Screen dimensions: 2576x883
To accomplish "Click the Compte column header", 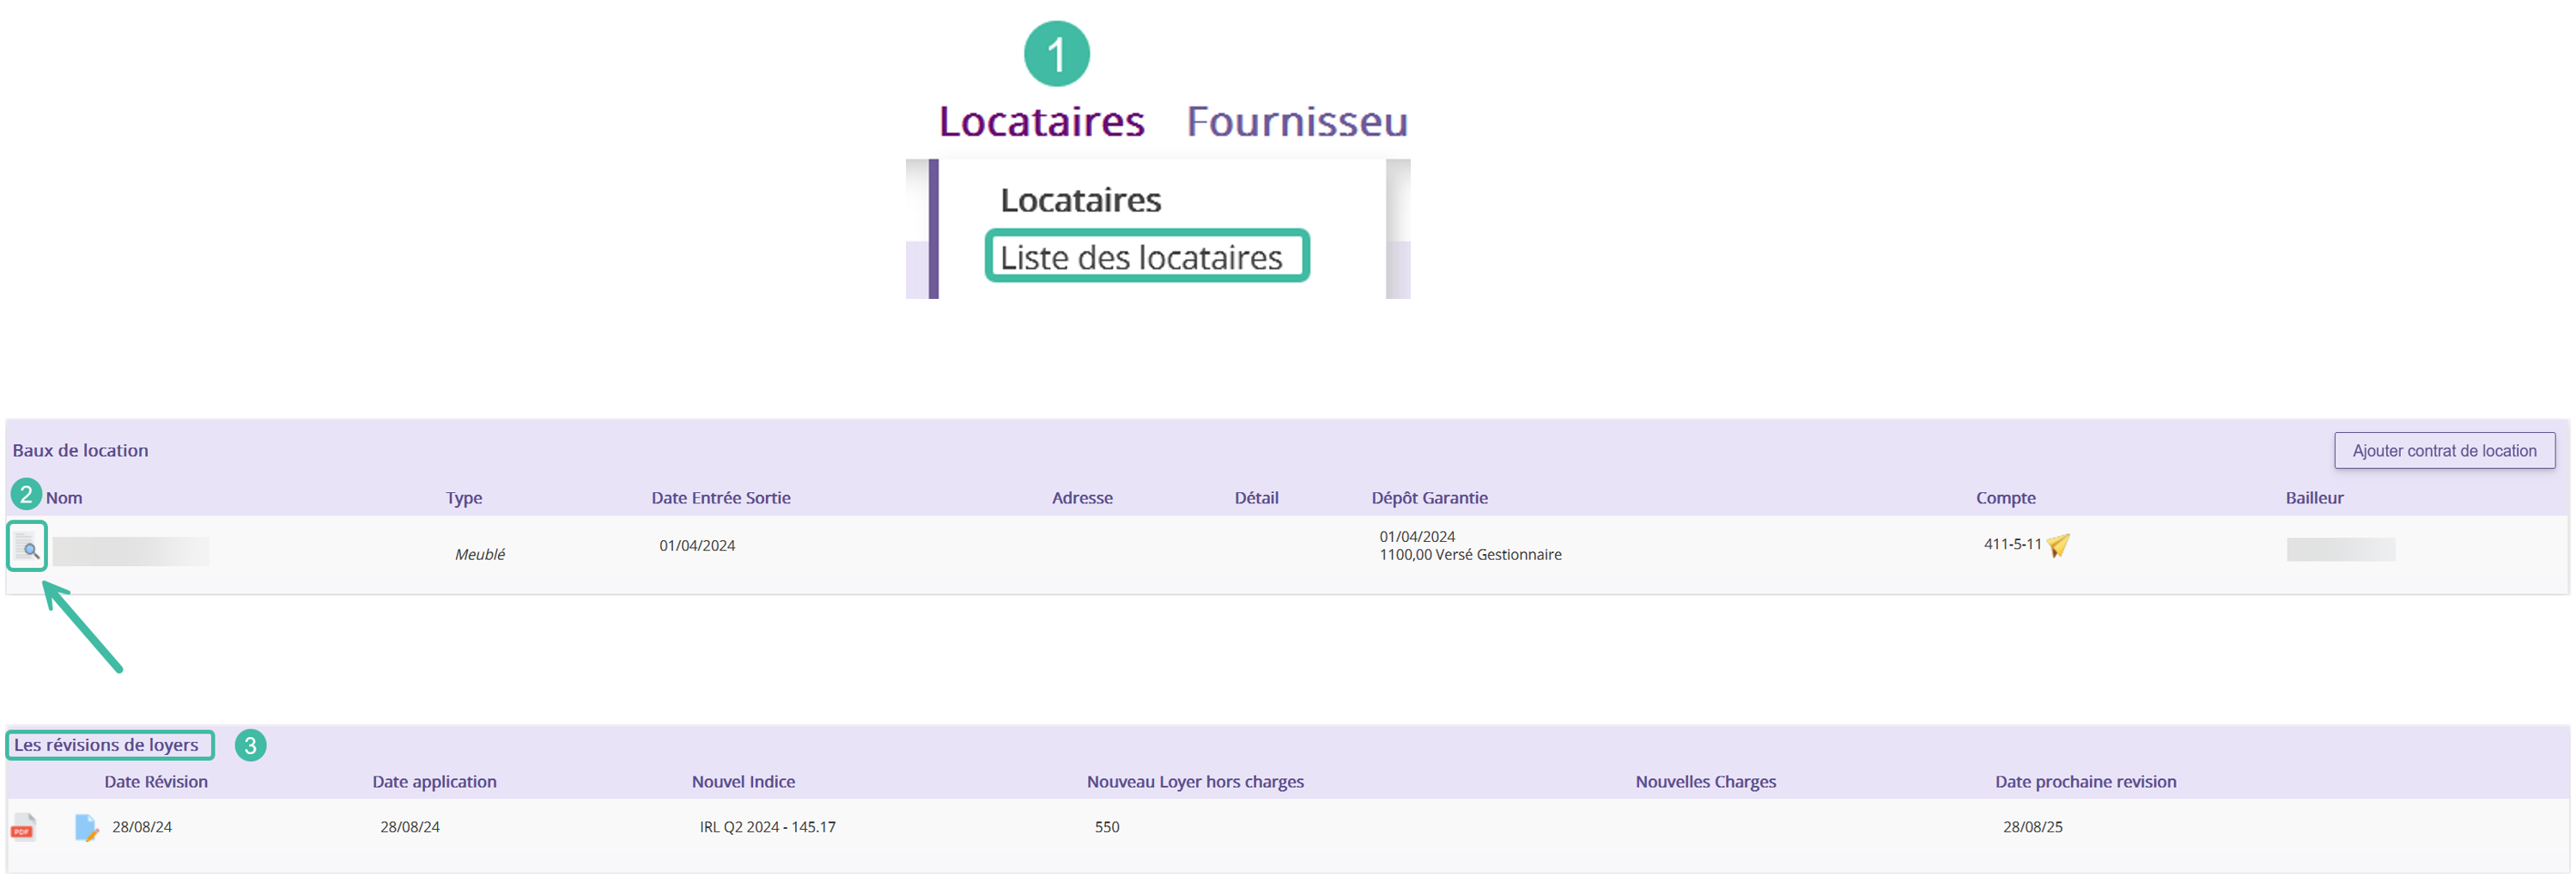I will tap(2005, 498).
